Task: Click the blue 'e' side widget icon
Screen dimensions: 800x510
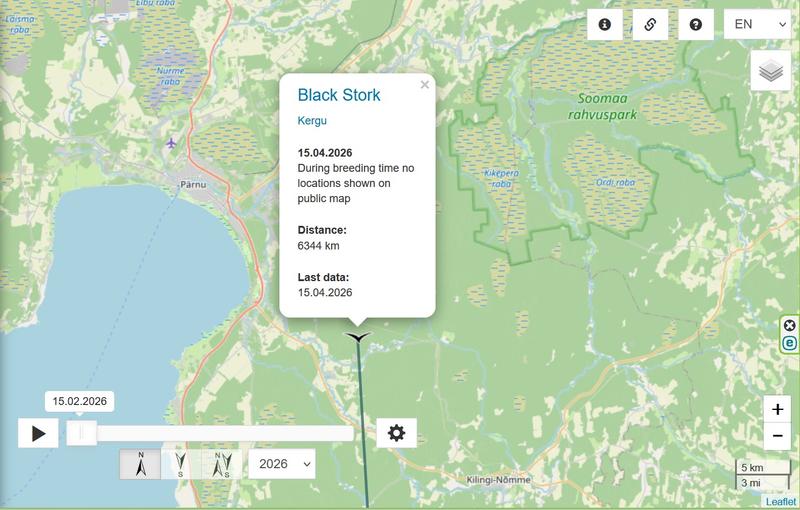Action: point(789,343)
